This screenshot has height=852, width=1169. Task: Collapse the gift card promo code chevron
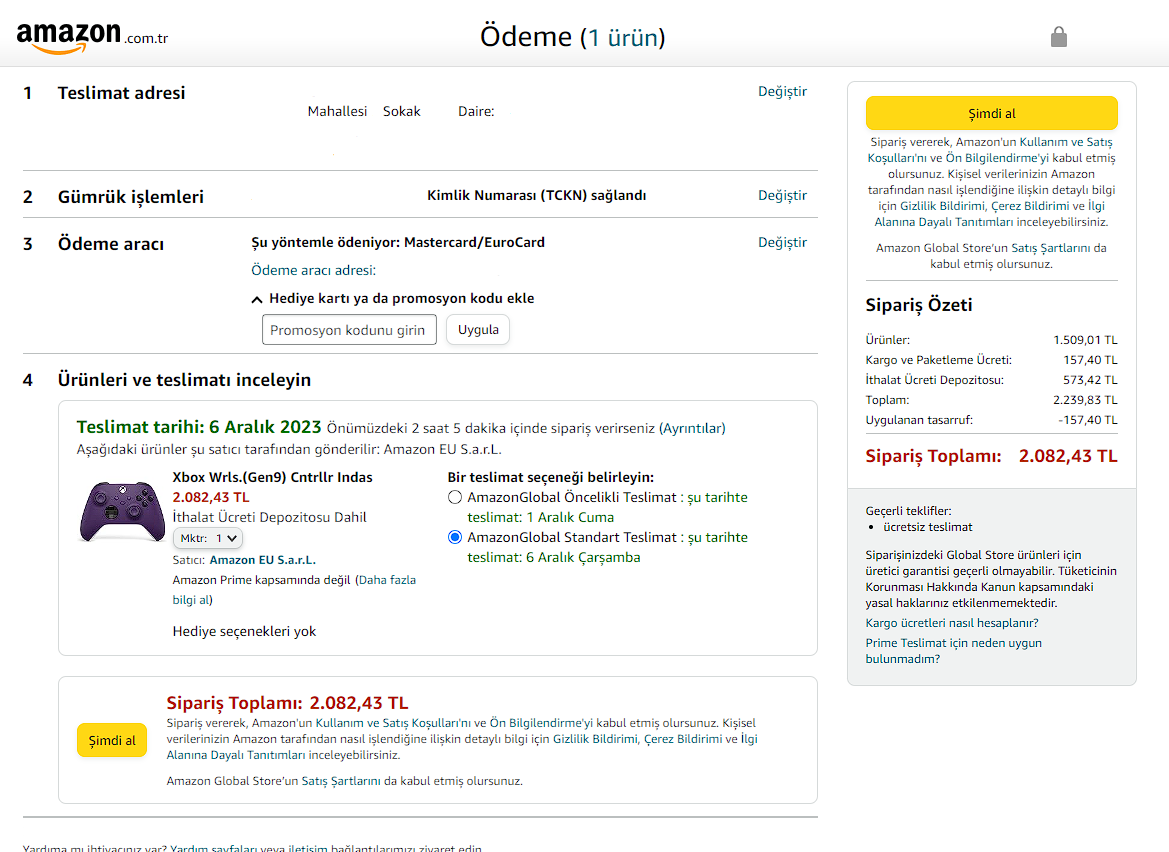tap(256, 300)
